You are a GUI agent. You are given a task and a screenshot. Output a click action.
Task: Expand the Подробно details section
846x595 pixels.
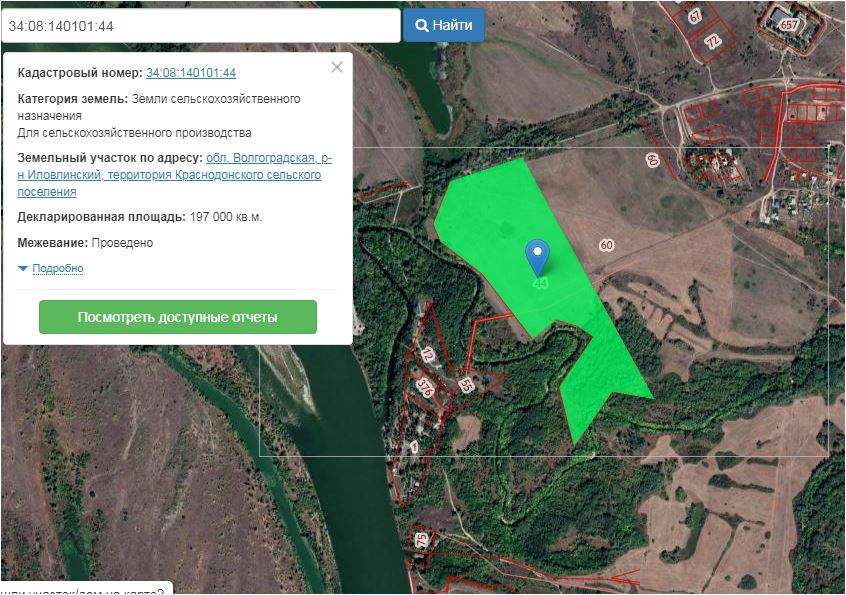pos(58,268)
